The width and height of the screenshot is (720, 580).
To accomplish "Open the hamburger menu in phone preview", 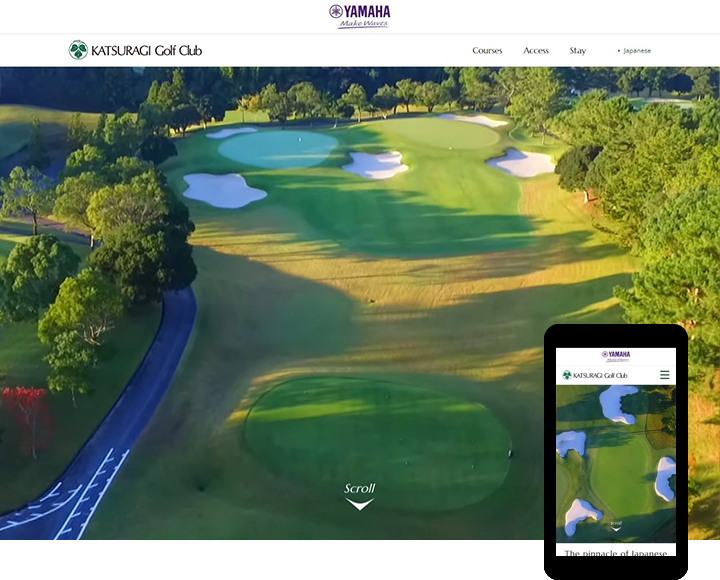I will [664, 375].
